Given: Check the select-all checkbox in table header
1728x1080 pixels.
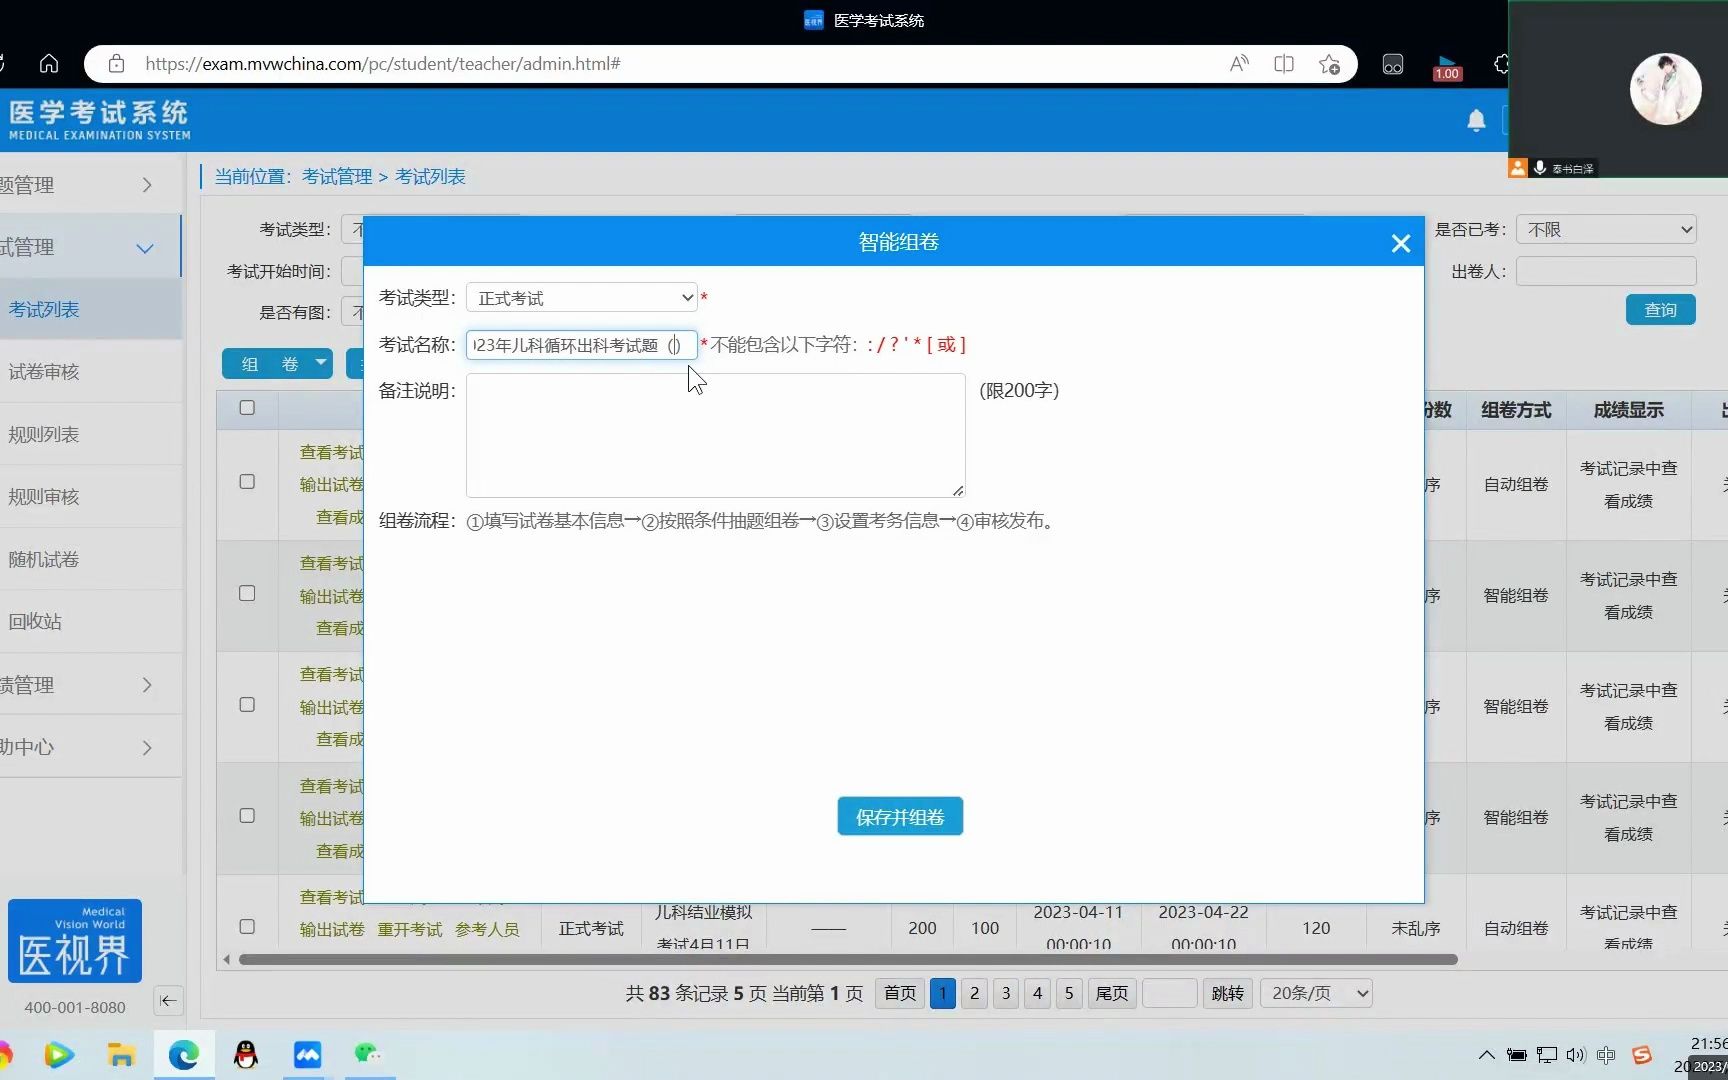Looking at the screenshot, I should point(247,408).
